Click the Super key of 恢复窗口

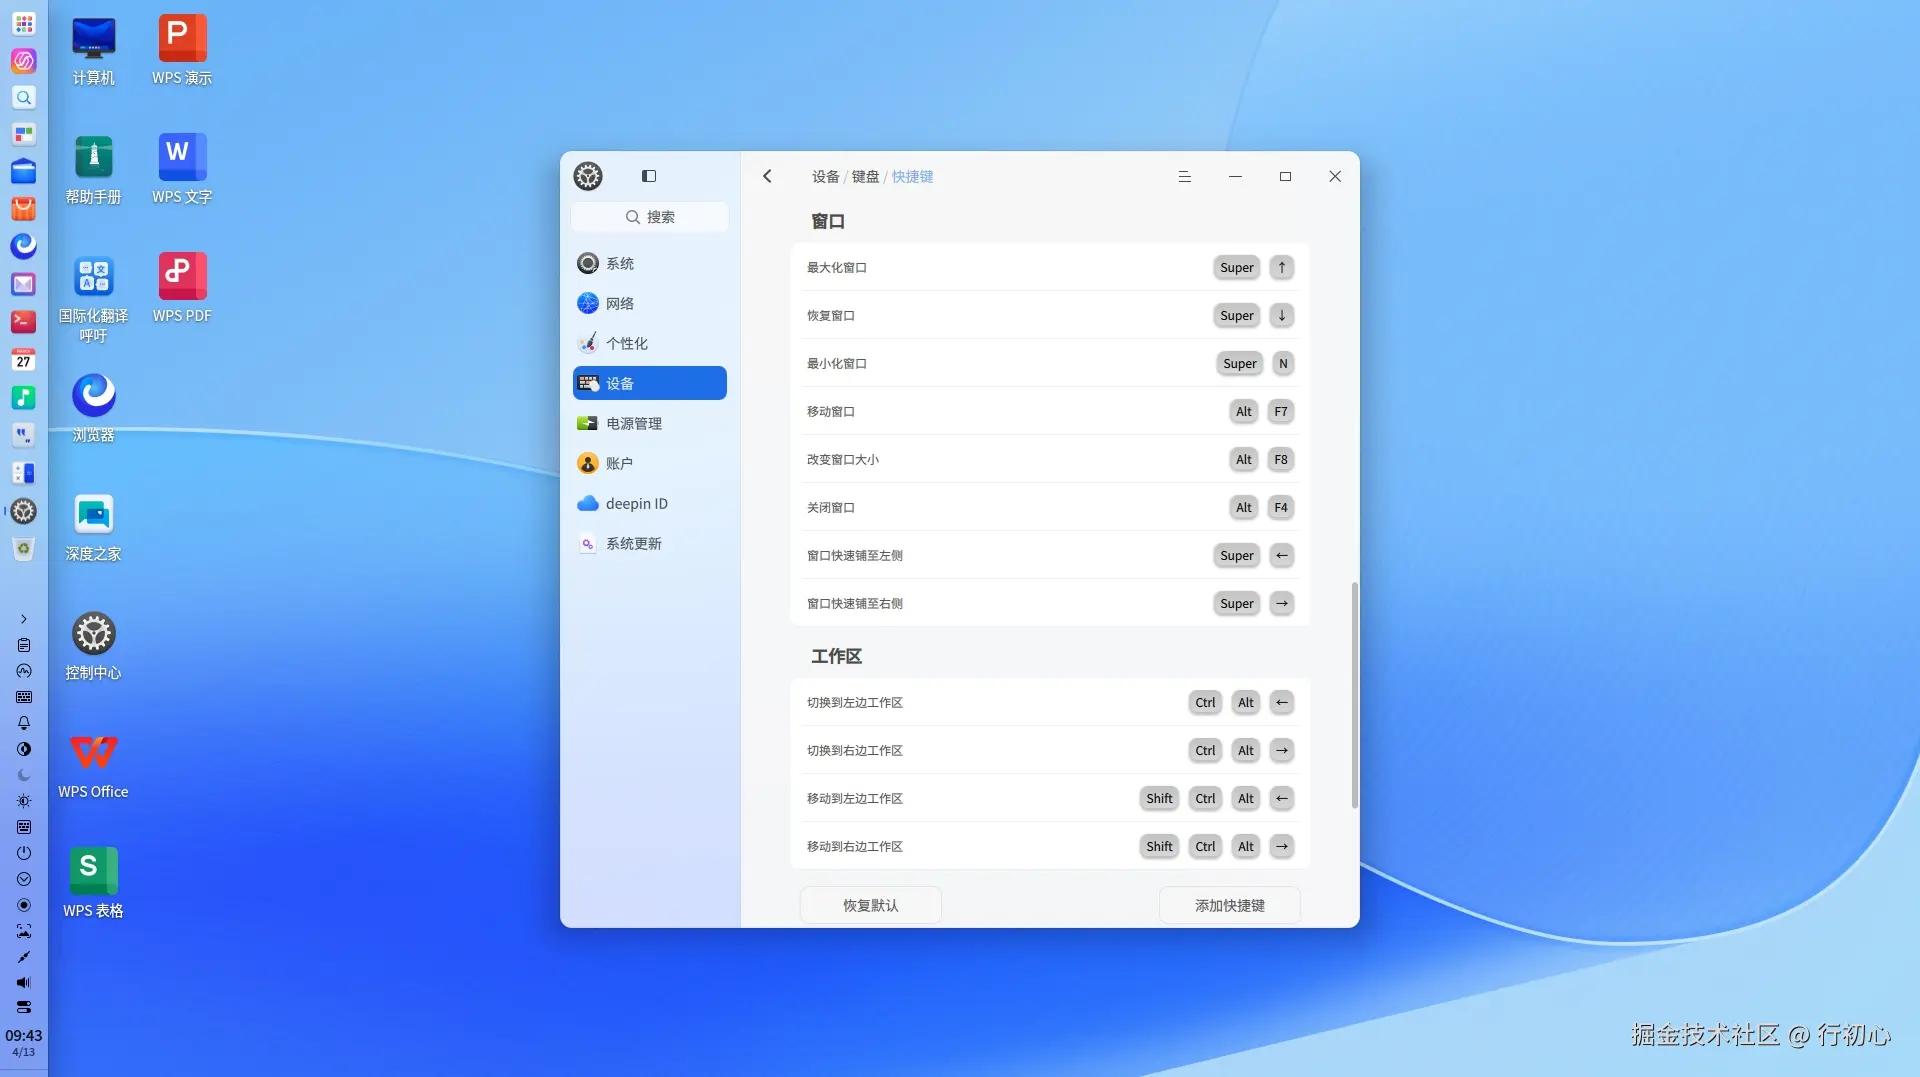coord(1236,315)
